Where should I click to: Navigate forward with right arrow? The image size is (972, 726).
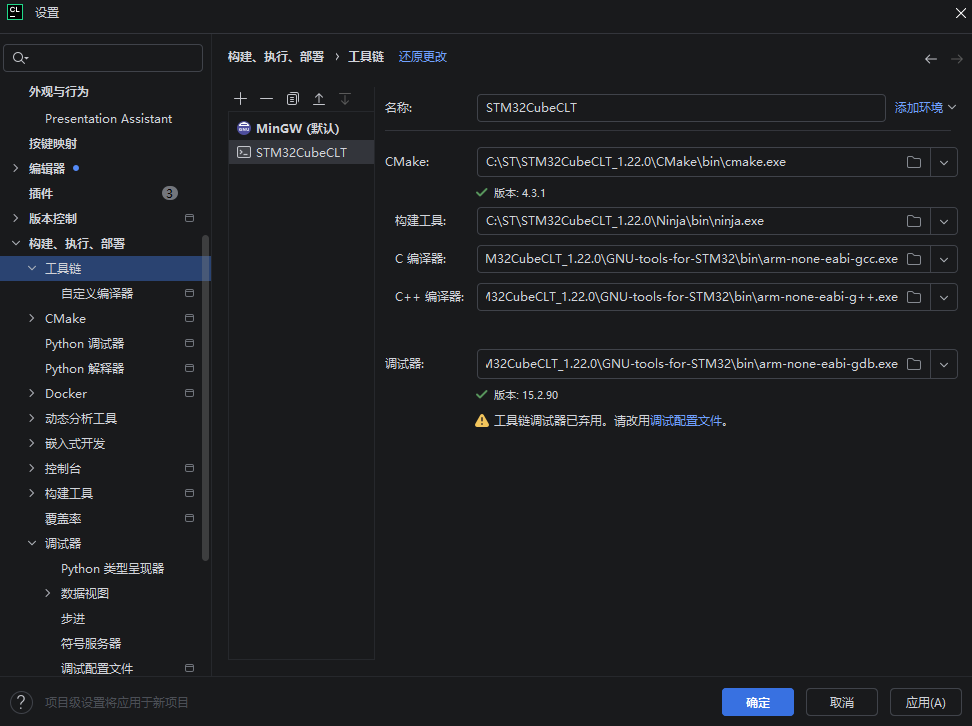click(x=957, y=59)
